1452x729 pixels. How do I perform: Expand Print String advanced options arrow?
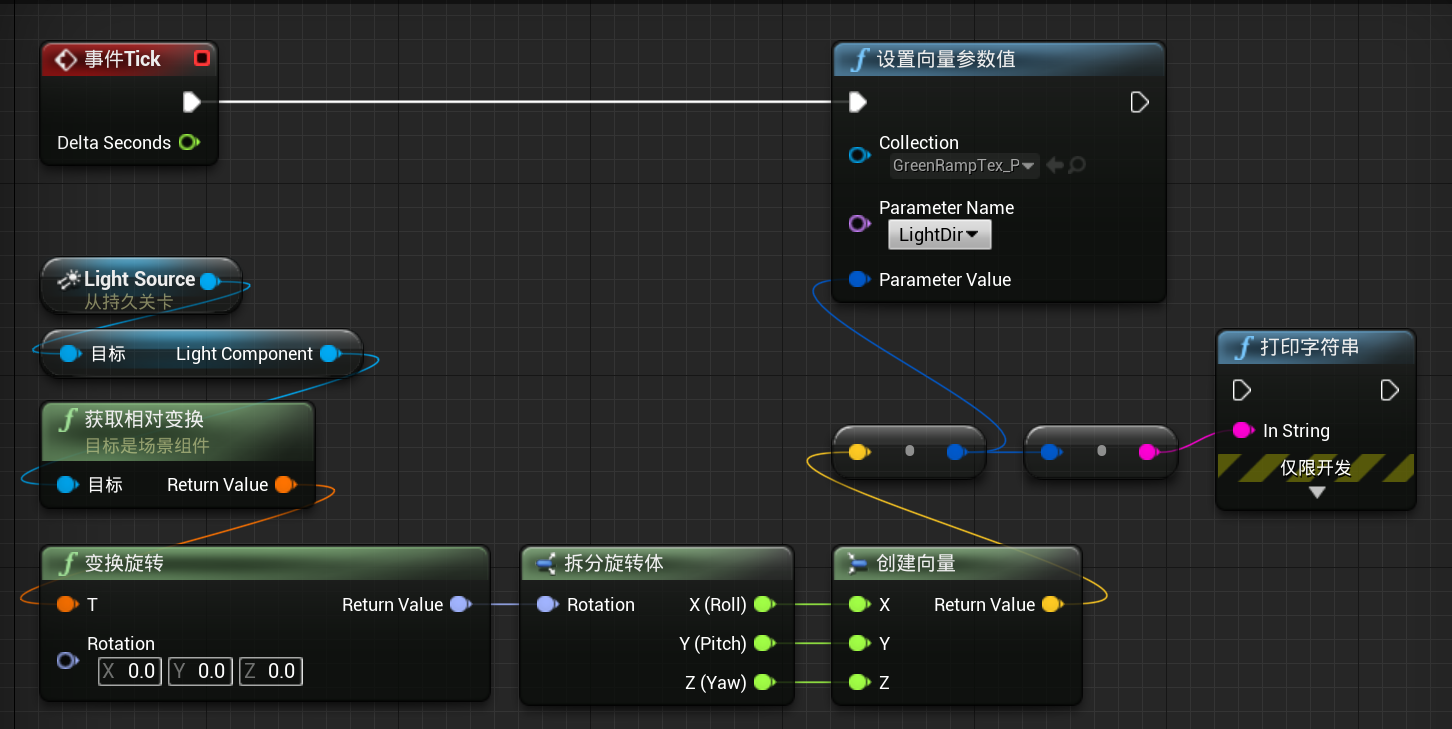pyautogui.click(x=1317, y=492)
